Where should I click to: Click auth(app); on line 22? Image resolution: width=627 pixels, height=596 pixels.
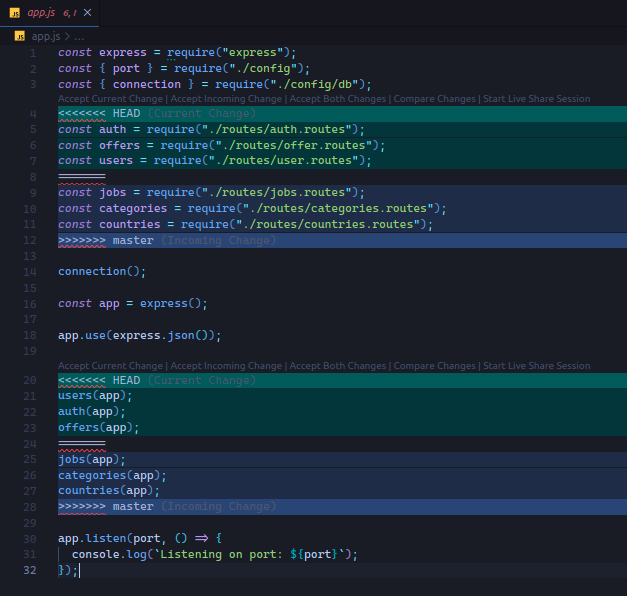click(92, 412)
